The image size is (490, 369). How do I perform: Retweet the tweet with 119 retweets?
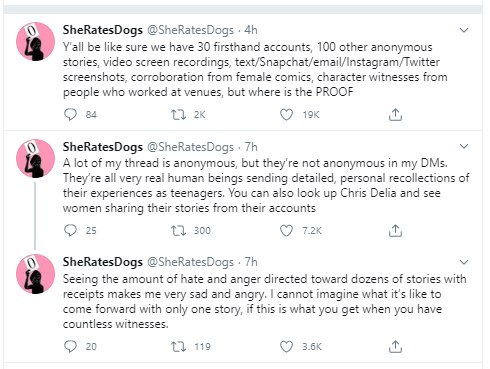pos(178,346)
